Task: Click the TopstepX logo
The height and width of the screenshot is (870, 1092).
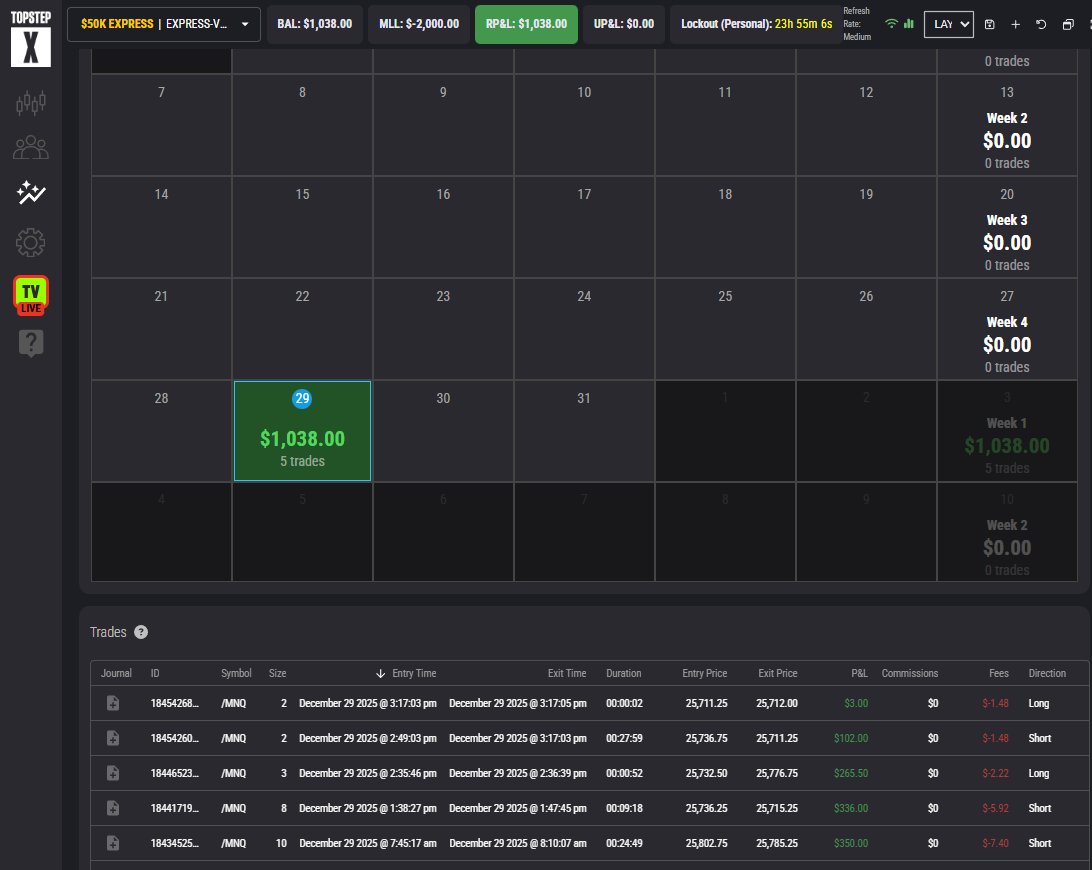Action: click(x=31, y=38)
